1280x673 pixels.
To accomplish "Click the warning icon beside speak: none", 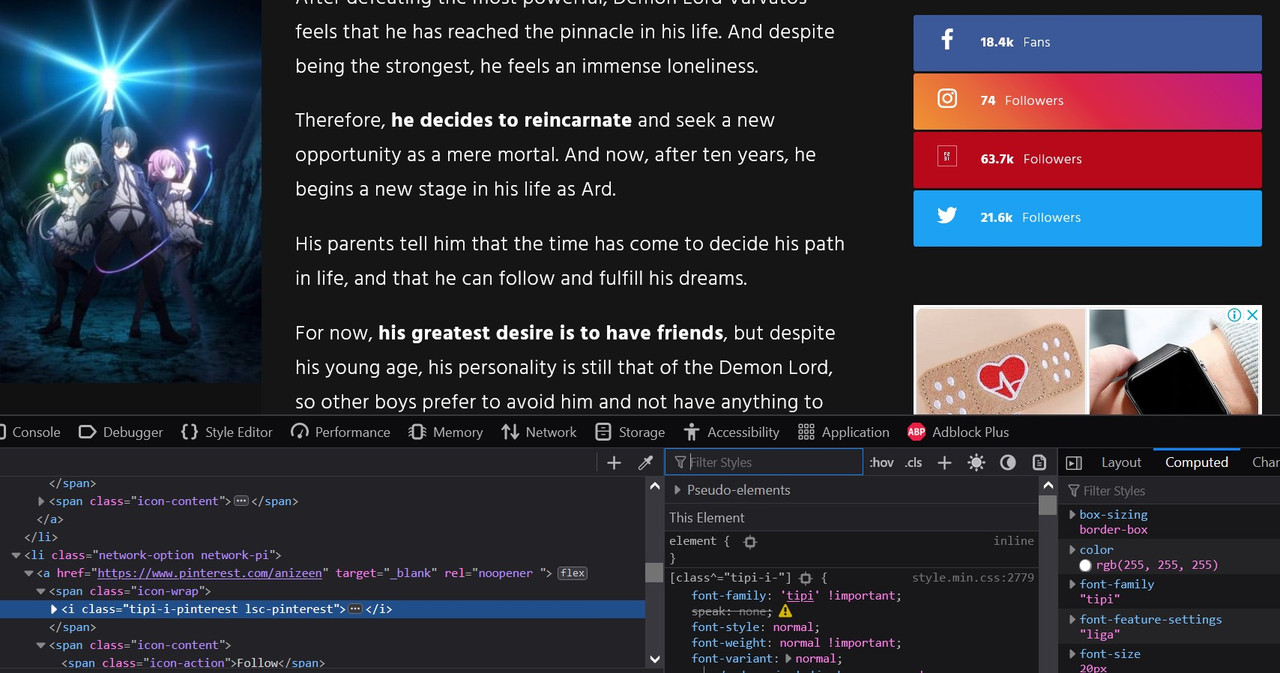I will coord(785,610).
